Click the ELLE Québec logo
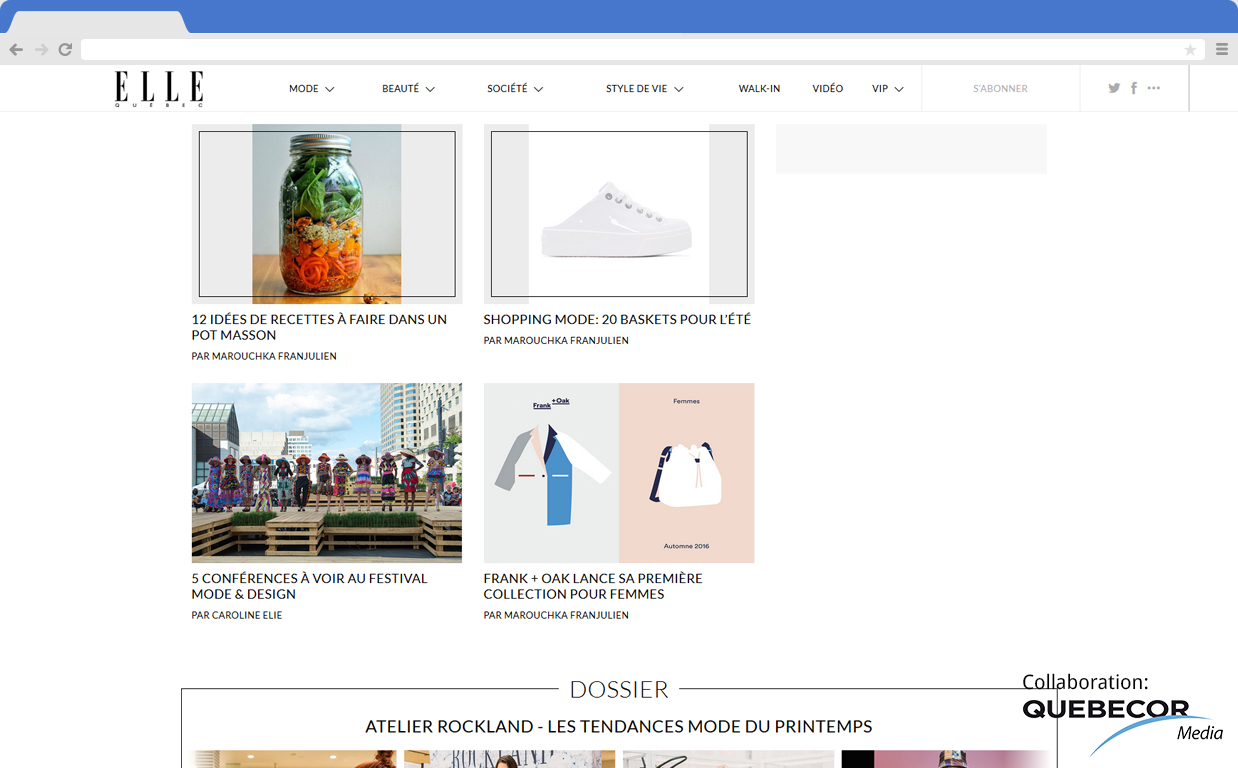Viewport: 1238px width, 768px height. click(x=158, y=88)
